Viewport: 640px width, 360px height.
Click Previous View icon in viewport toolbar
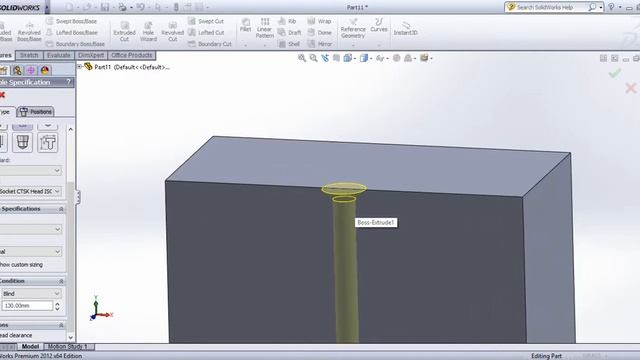[x=325, y=58]
